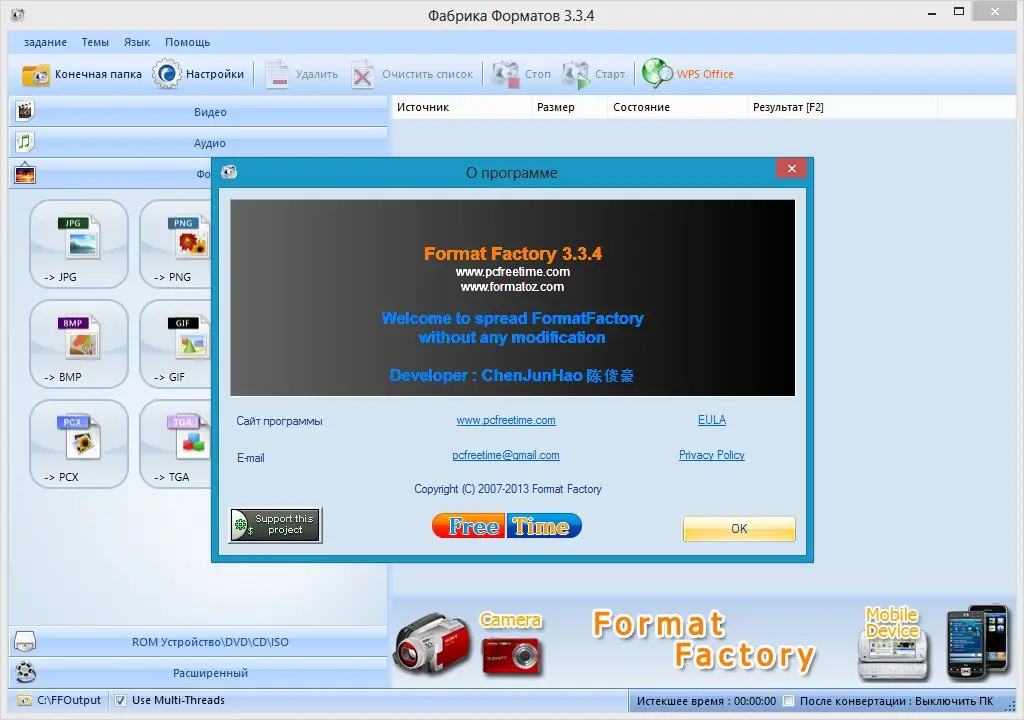Toggle the Use Multi-Threads checkbox
The width and height of the screenshot is (1024, 720).
[120, 700]
